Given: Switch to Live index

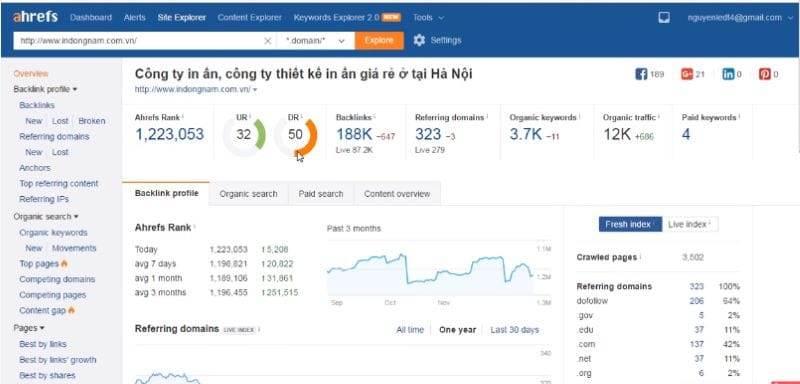Looking at the screenshot, I should point(690,224).
